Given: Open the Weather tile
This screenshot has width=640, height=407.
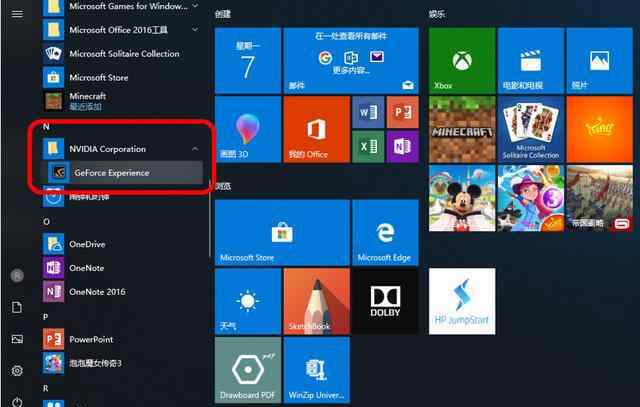Looking at the screenshot, I should (248, 301).
